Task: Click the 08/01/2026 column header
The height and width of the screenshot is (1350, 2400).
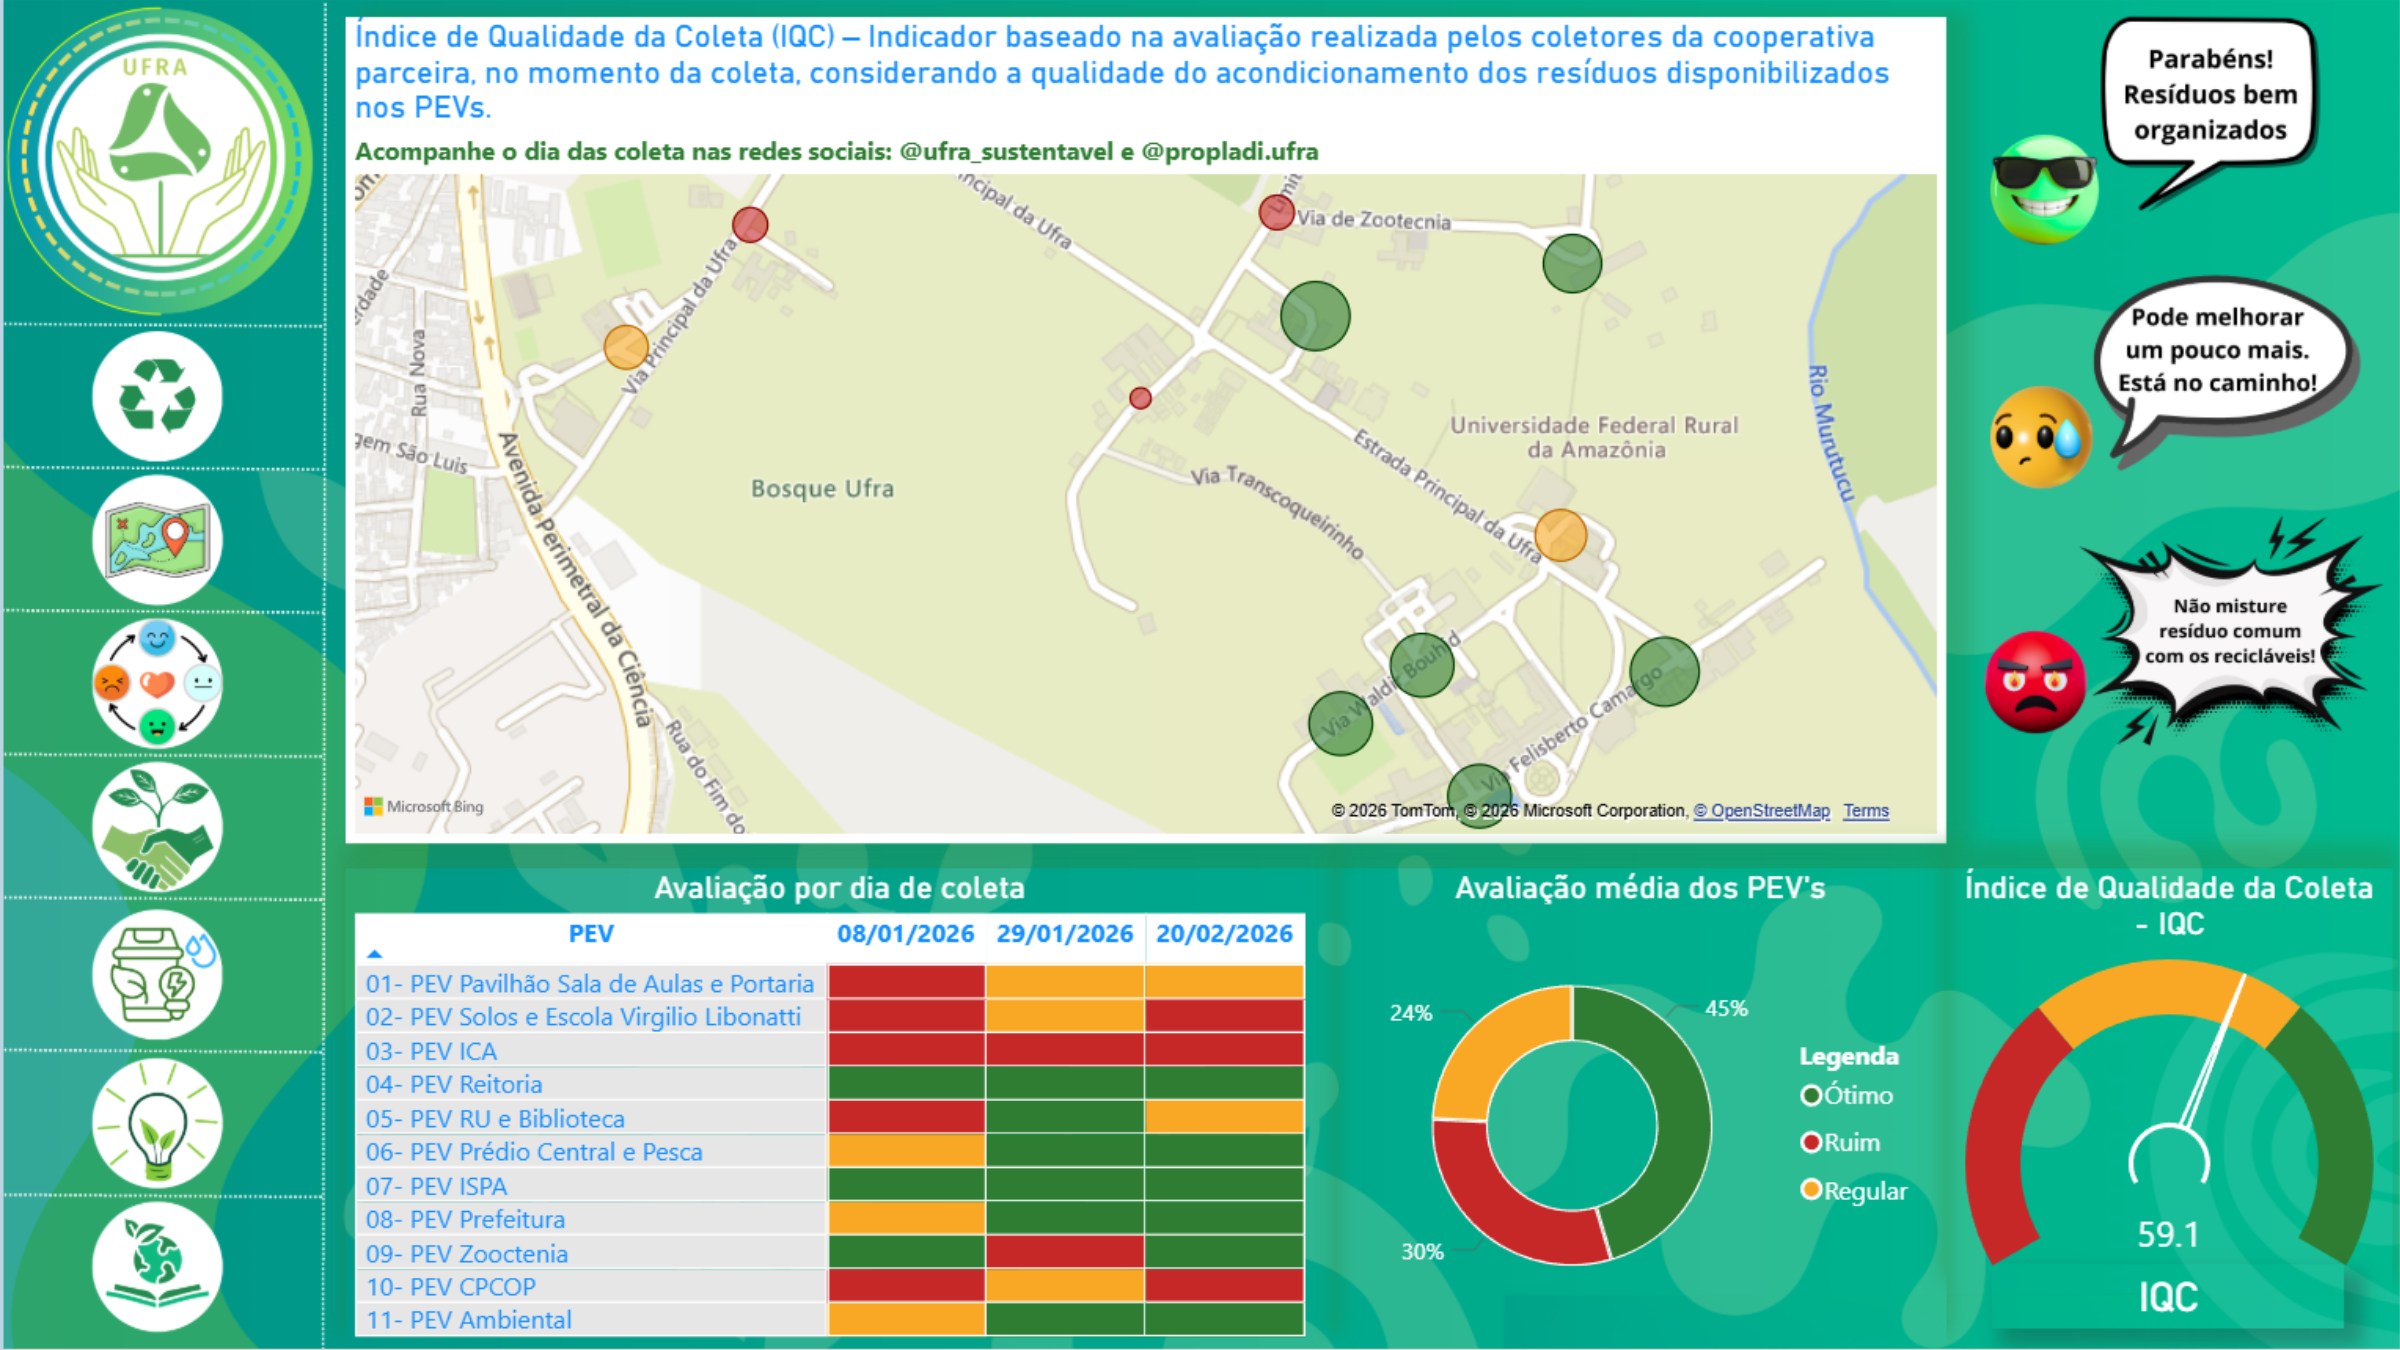Action: 905,934
